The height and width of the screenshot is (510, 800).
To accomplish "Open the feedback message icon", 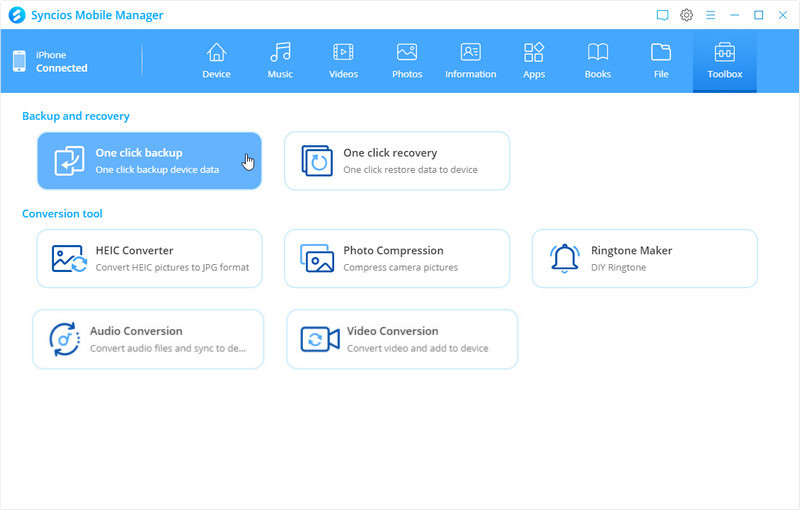I will click(x=662, y=15).
